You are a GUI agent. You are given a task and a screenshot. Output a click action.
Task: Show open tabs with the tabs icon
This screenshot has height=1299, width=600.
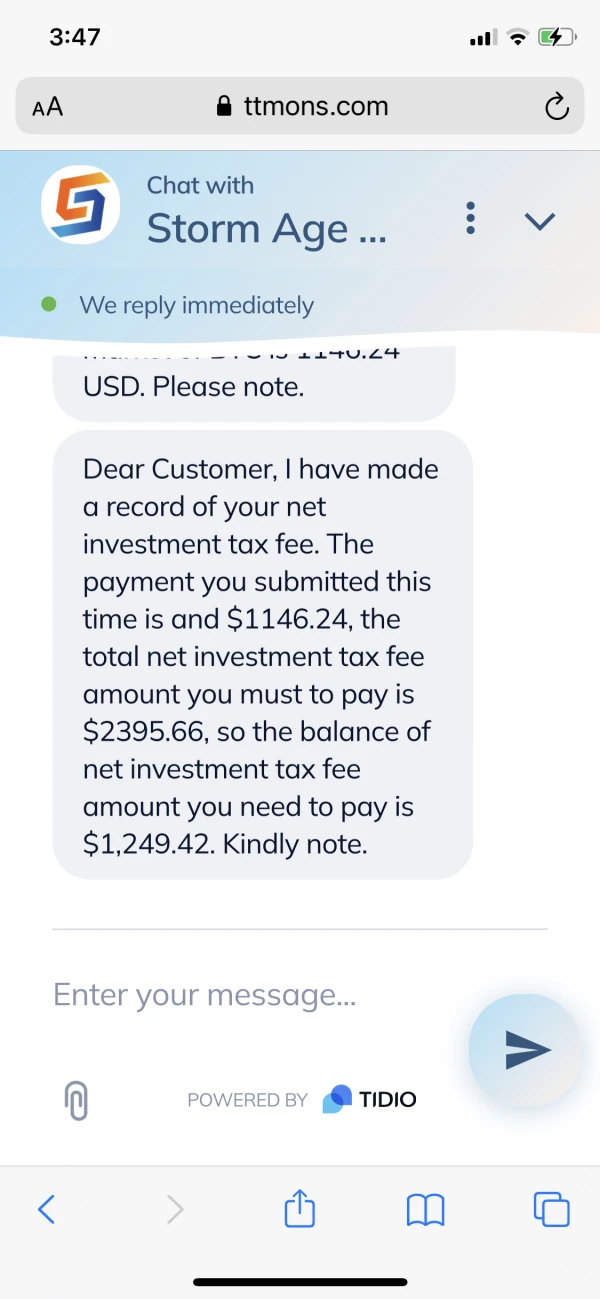[552, 1210]
